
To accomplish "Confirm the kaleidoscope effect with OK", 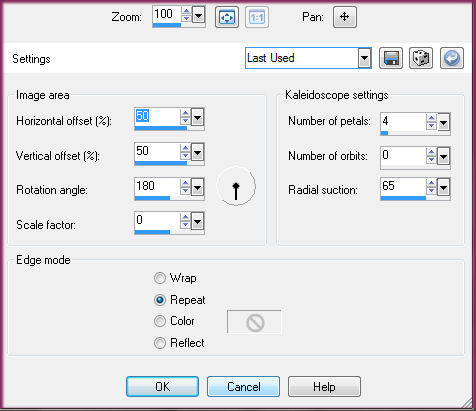I will [x=162, y=387].
